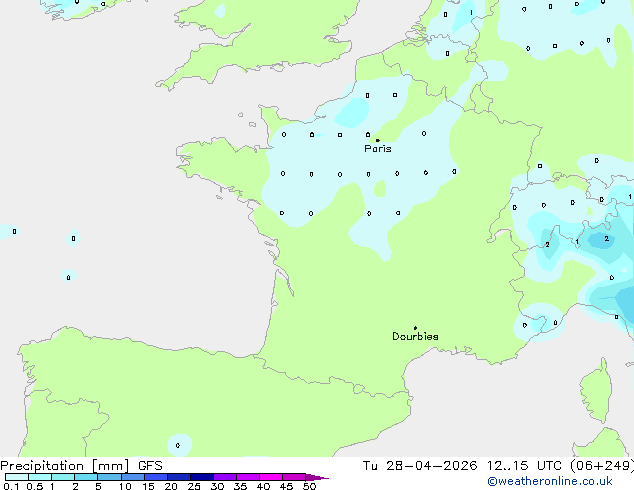This screenshot has height=490, width=634.
Task: Click the '0.5' legend scale value
Action: 34,486
